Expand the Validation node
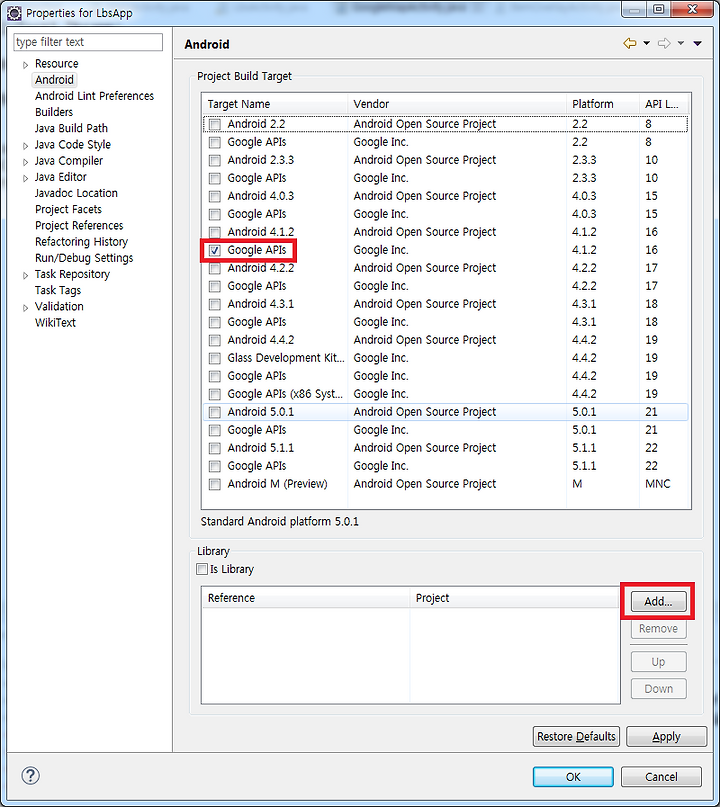Screen dimensions: 720x807 click(x=25, y=308)
